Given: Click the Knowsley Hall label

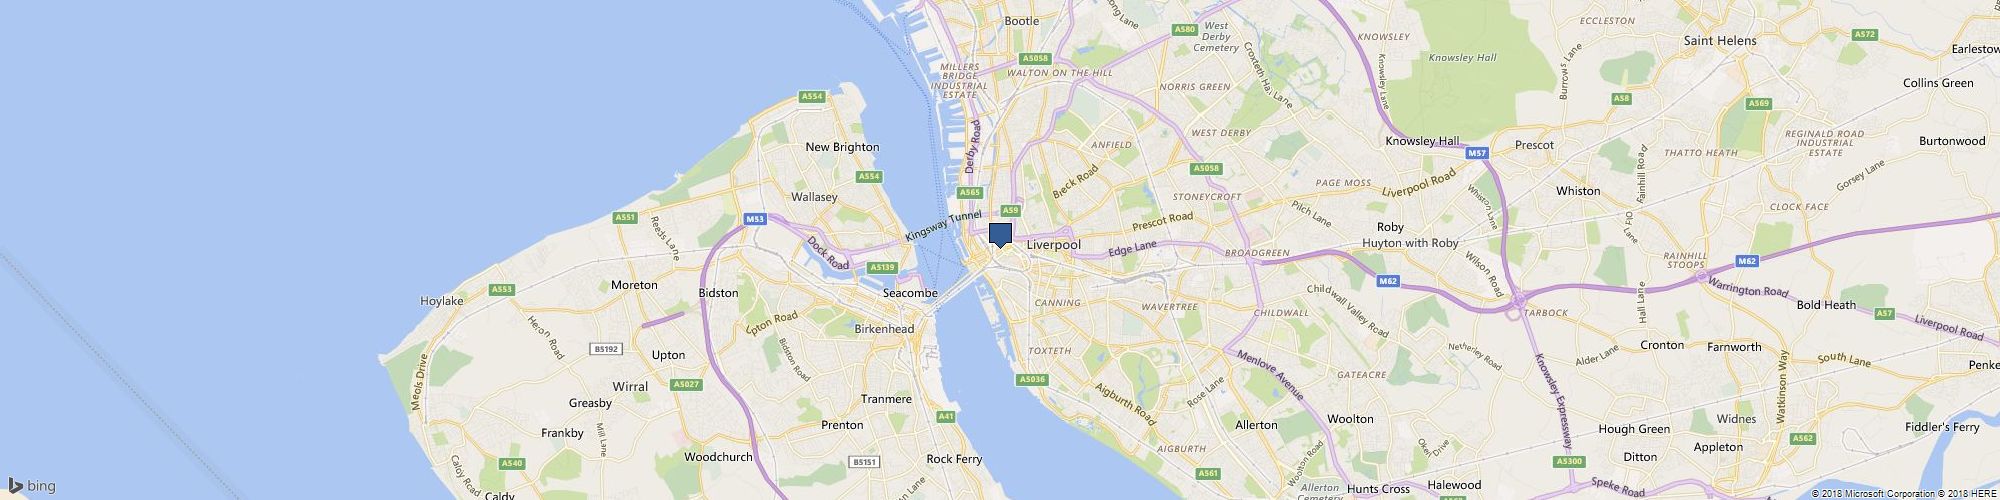Looking at the screenshot, I should (1422, 142).
